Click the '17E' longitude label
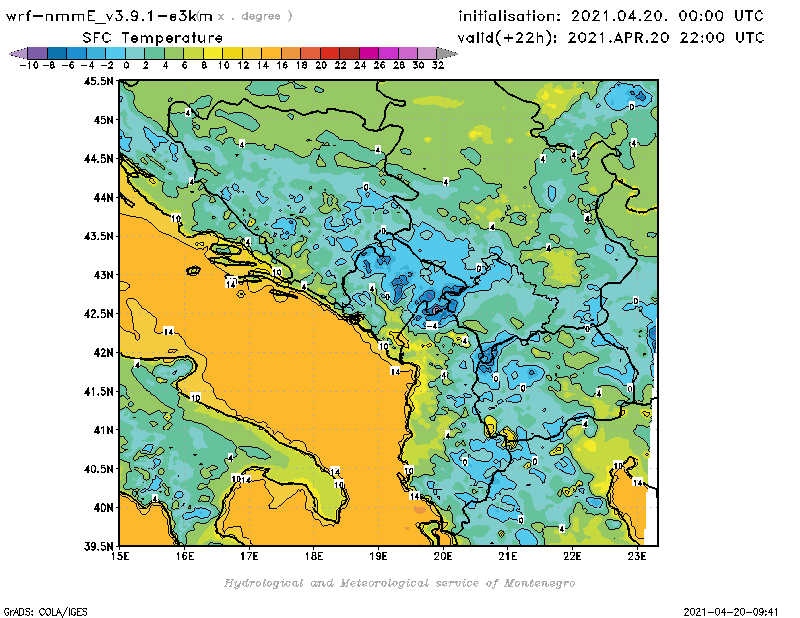Screen dimensions: 800x618 point(249,556)
